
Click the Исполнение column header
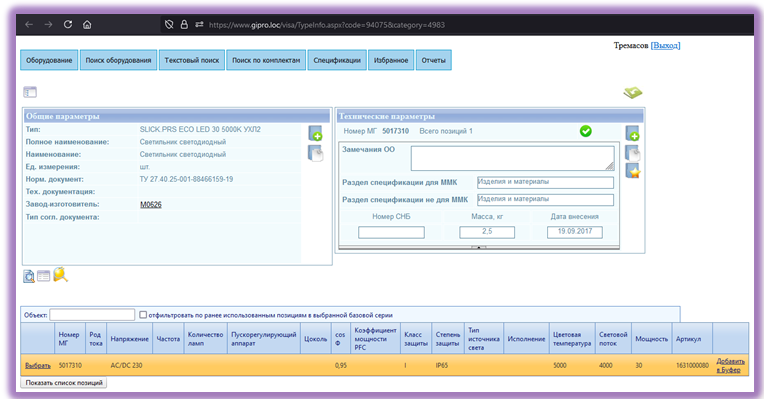pyautogui.click(x=526, y=339)
